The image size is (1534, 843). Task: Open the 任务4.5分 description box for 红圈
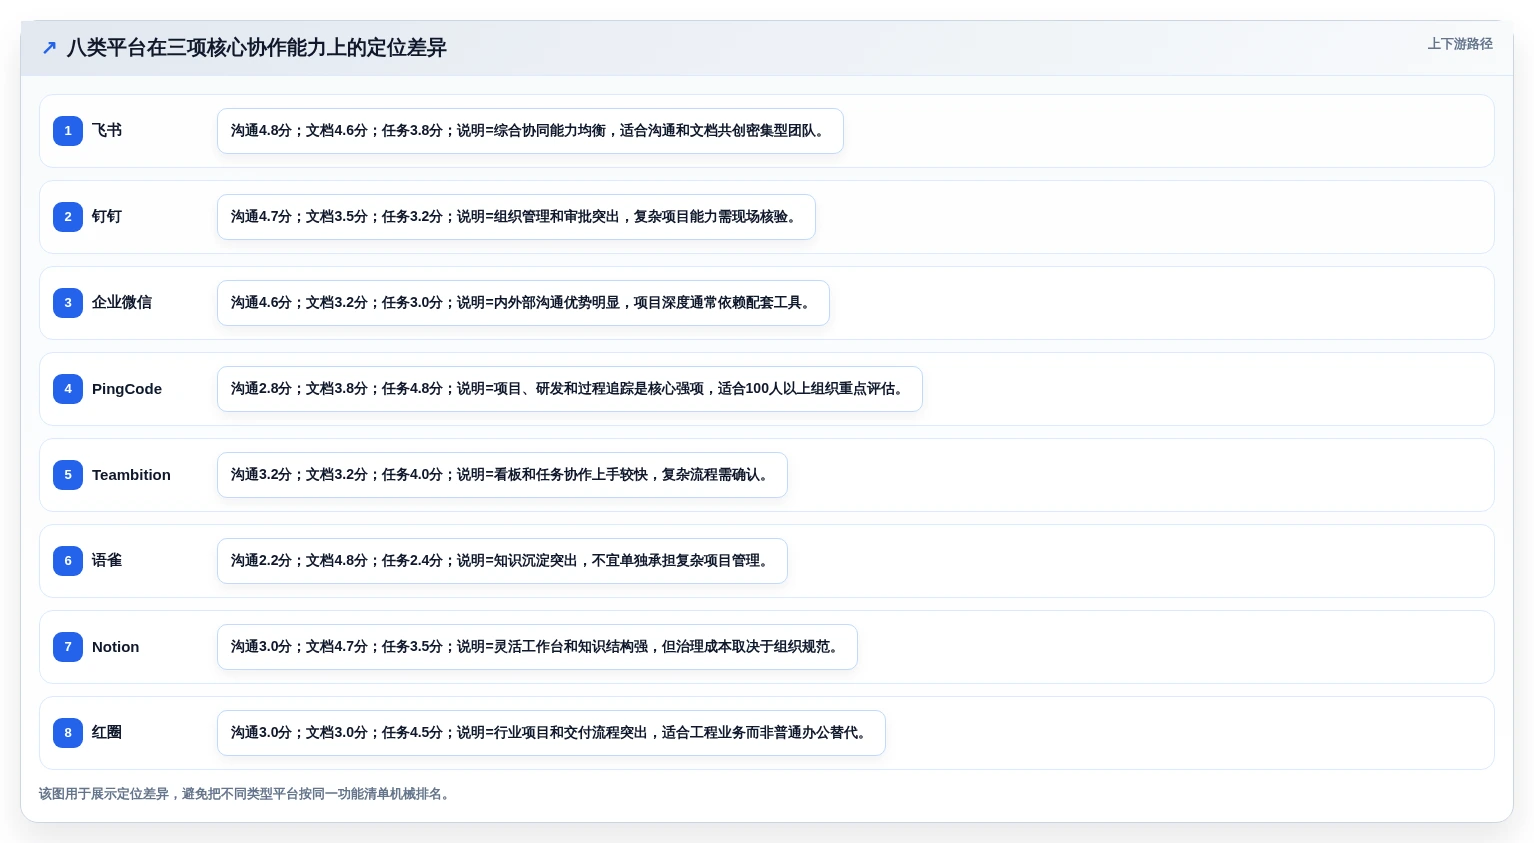coord(551,733)
